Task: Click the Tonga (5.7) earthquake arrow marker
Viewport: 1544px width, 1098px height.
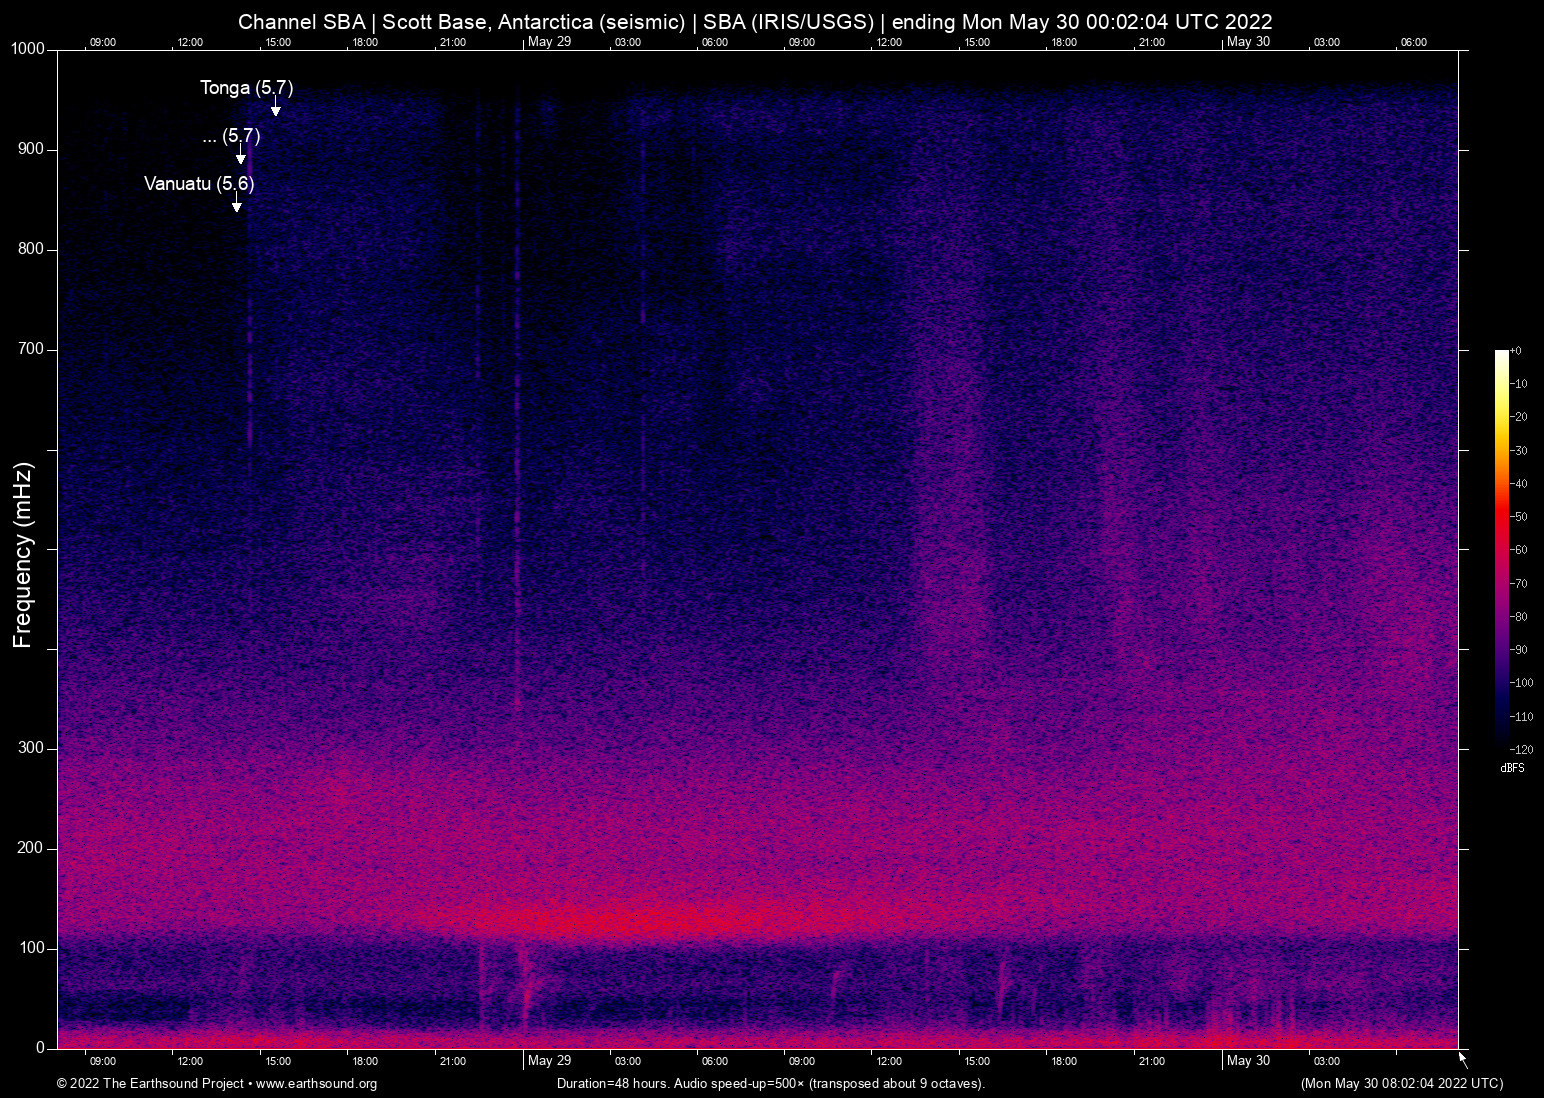Action: 276,105
